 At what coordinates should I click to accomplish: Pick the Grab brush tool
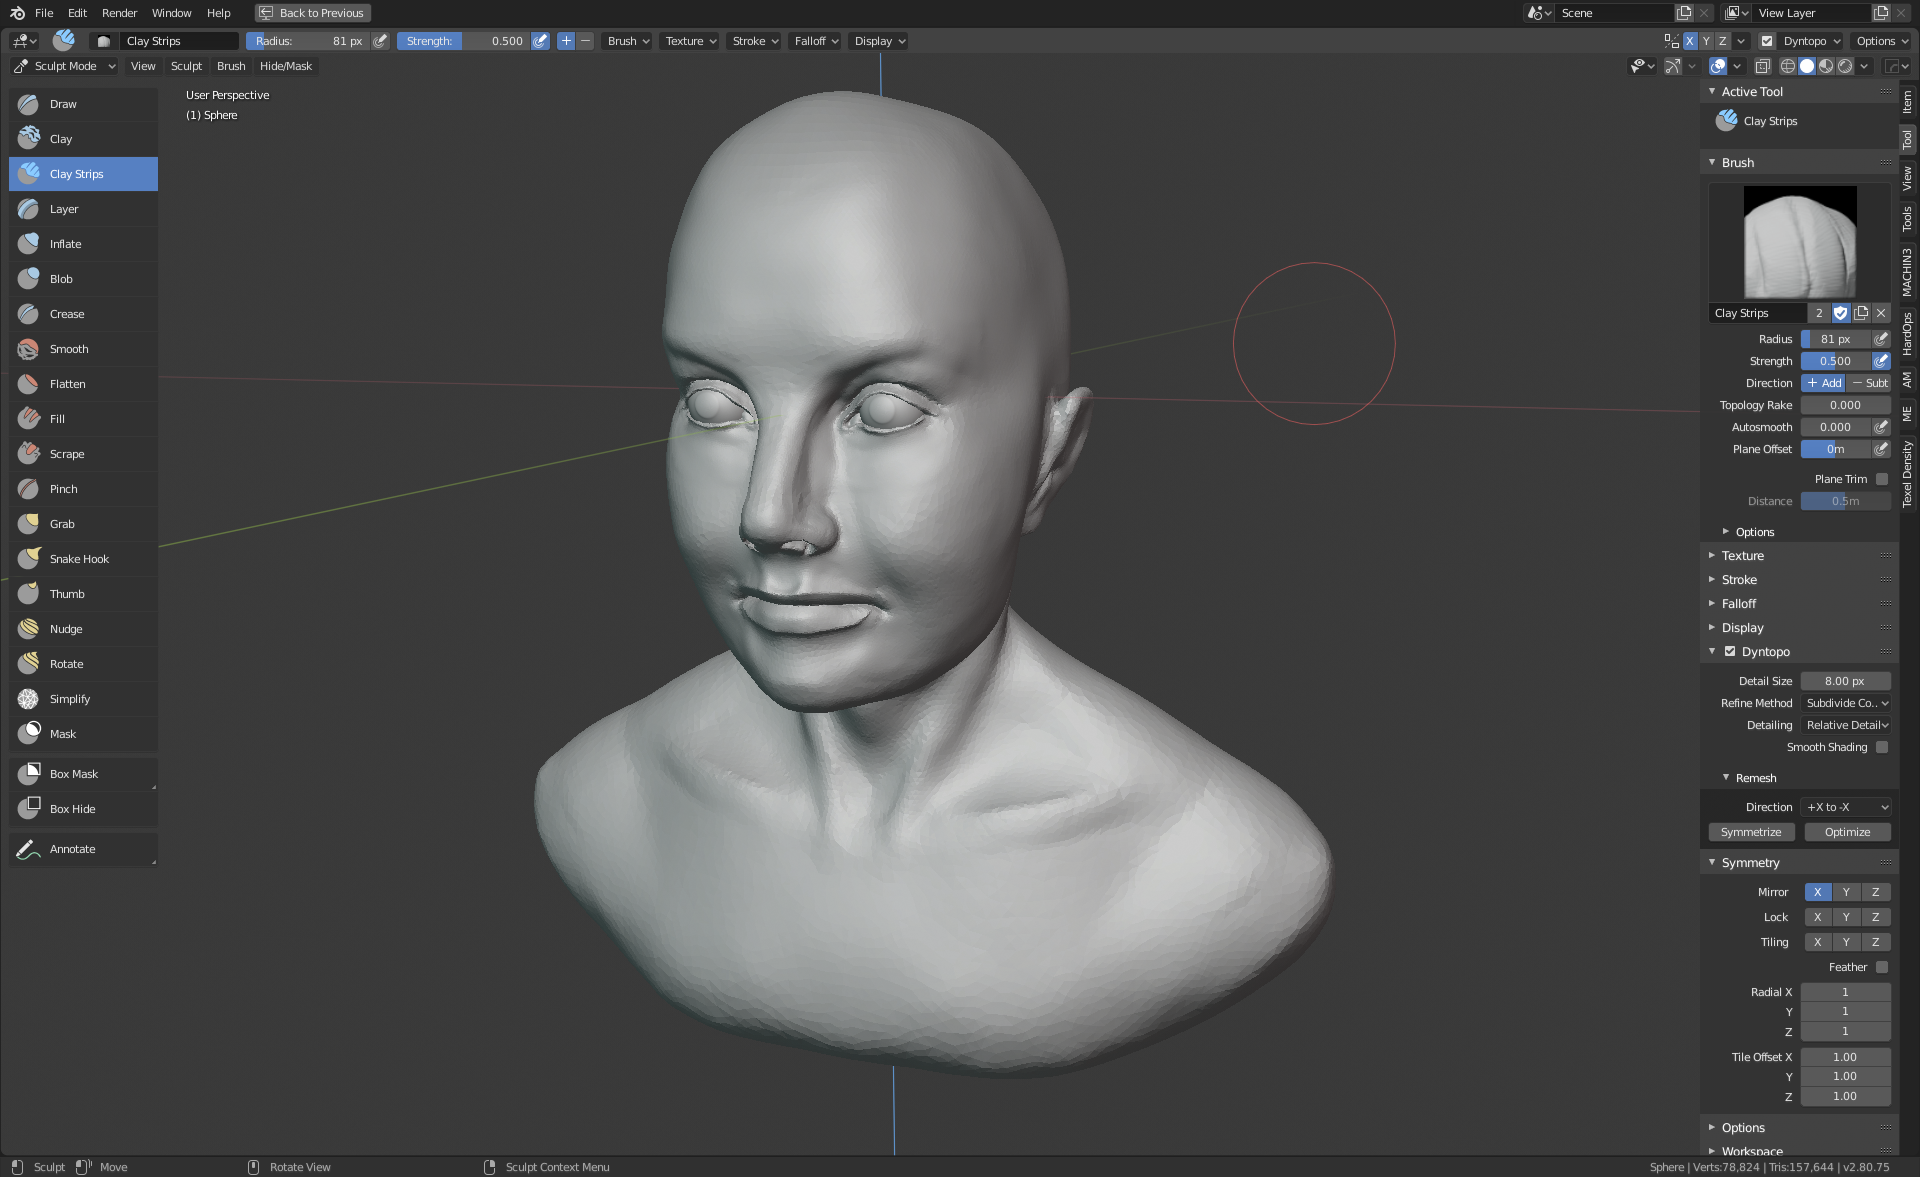(x=62, y=524)
